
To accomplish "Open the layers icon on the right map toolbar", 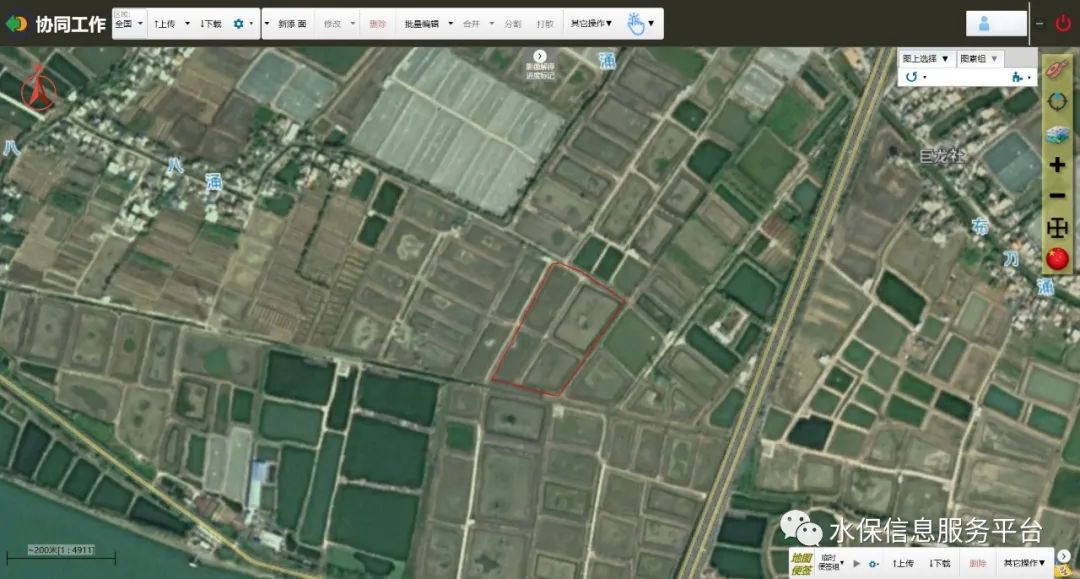I will [1057, 131].
